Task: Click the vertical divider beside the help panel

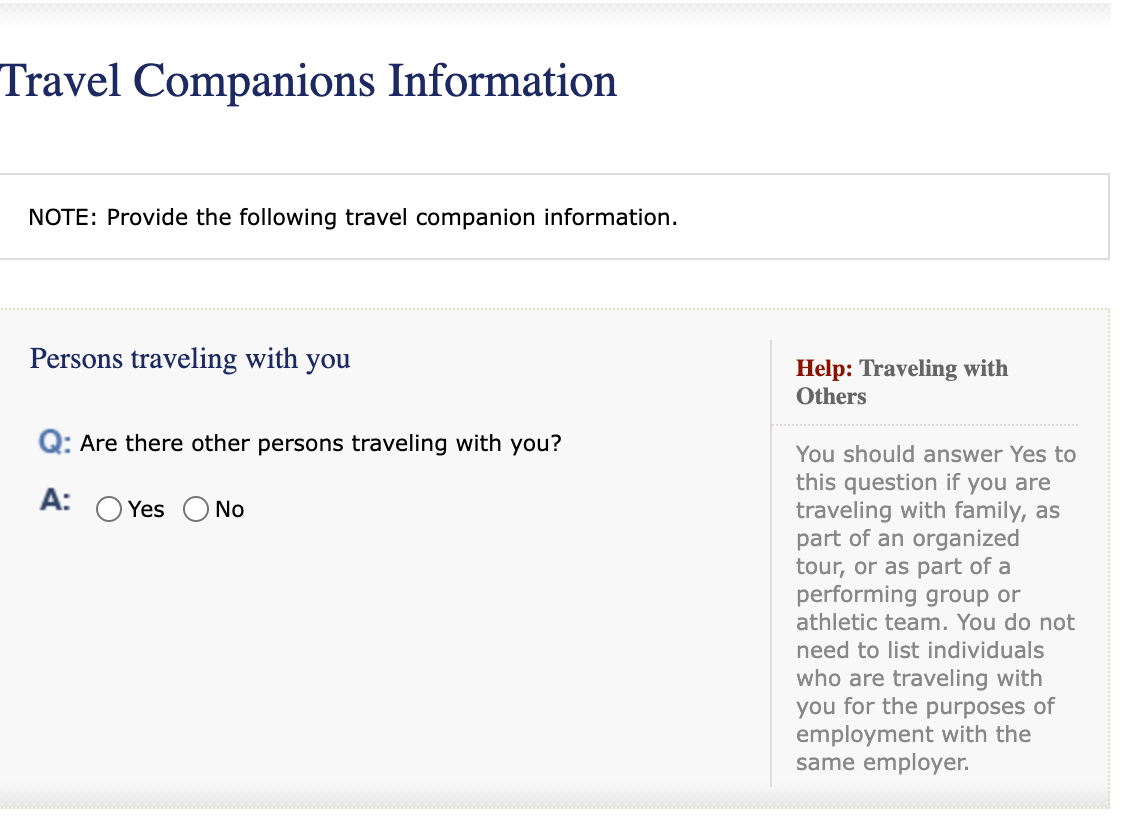Action: click(771, 560)
